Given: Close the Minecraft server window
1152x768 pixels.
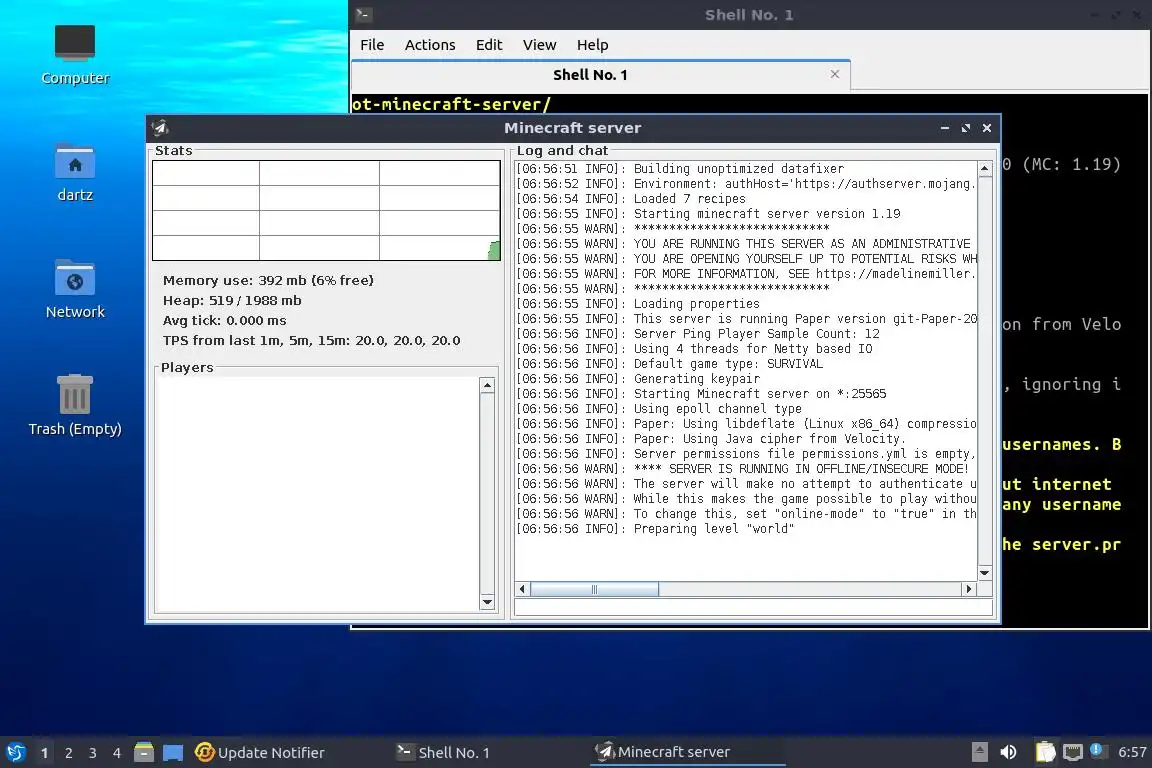Looking at the screenshot, I should tap(987, 128).
